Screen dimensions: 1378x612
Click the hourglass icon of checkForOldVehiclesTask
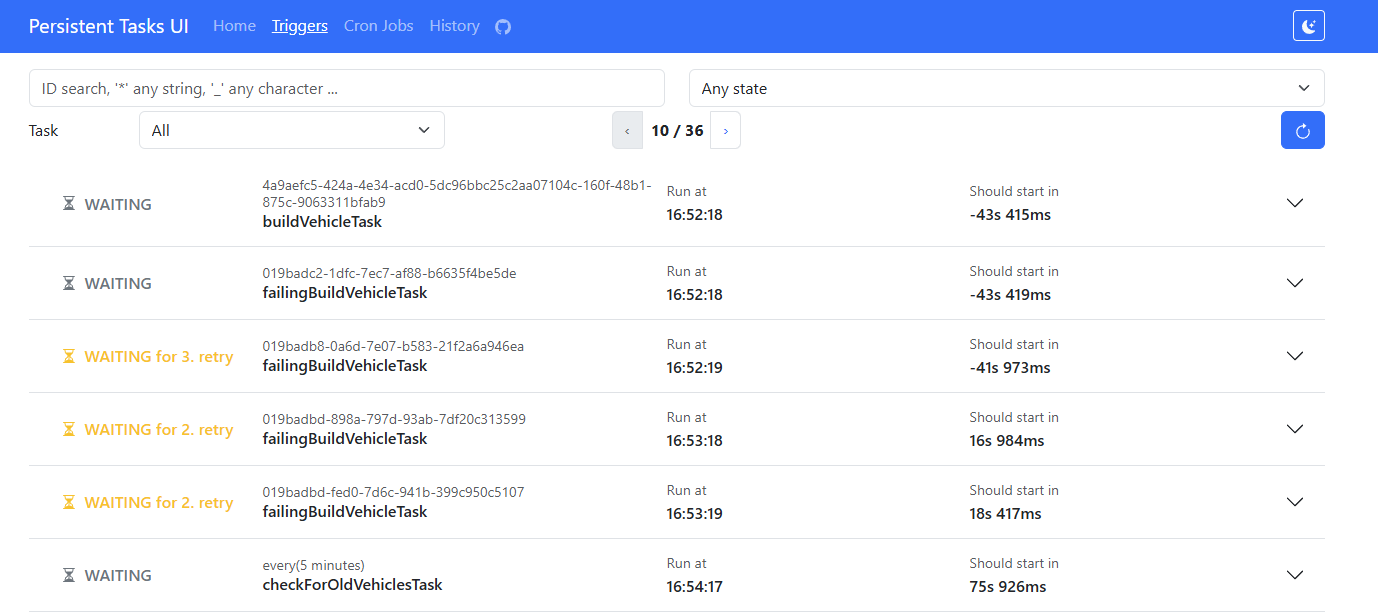tap(69, 576)
